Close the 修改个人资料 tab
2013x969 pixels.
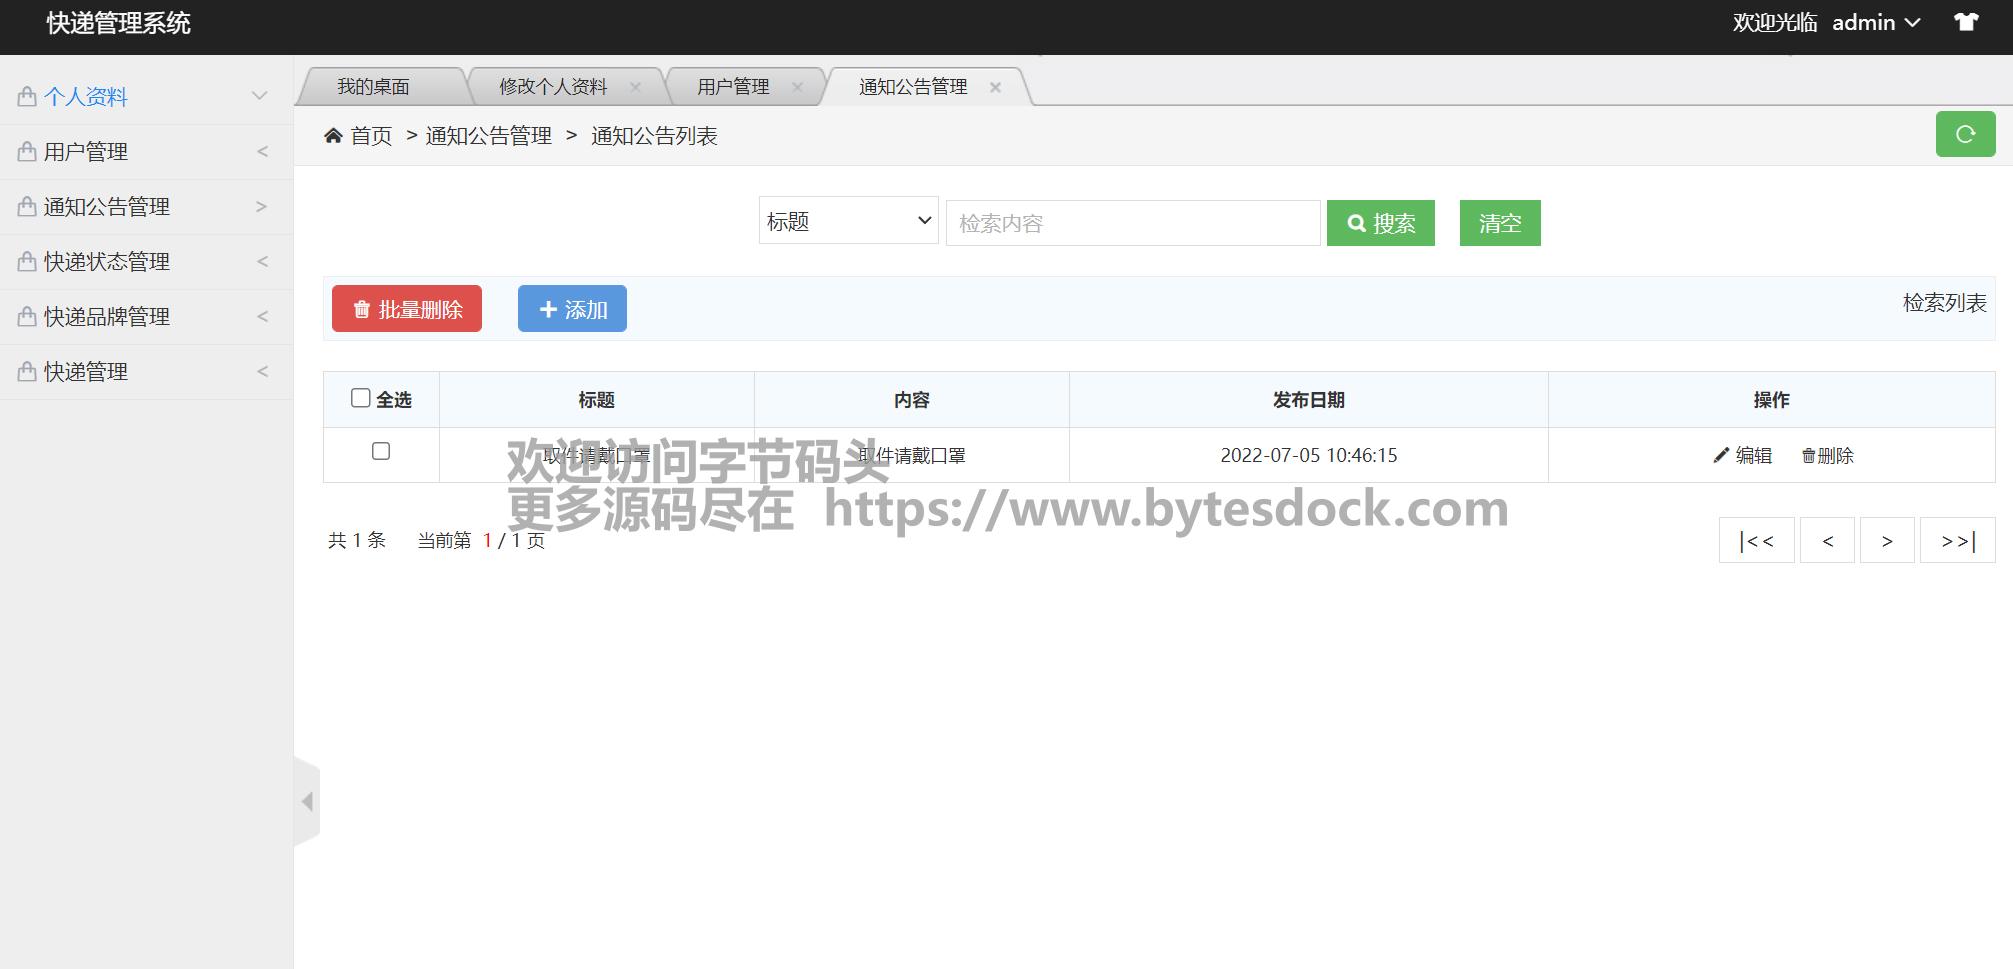tap(635, 87)
